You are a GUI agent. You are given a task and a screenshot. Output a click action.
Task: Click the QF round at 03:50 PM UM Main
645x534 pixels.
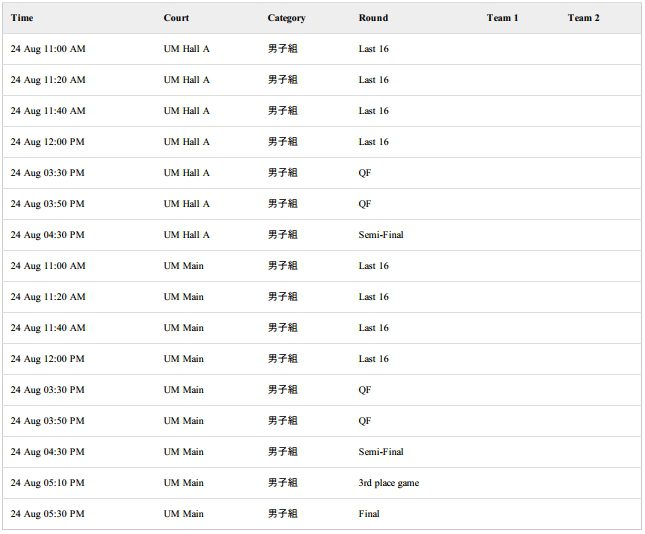tap(364, 421)
